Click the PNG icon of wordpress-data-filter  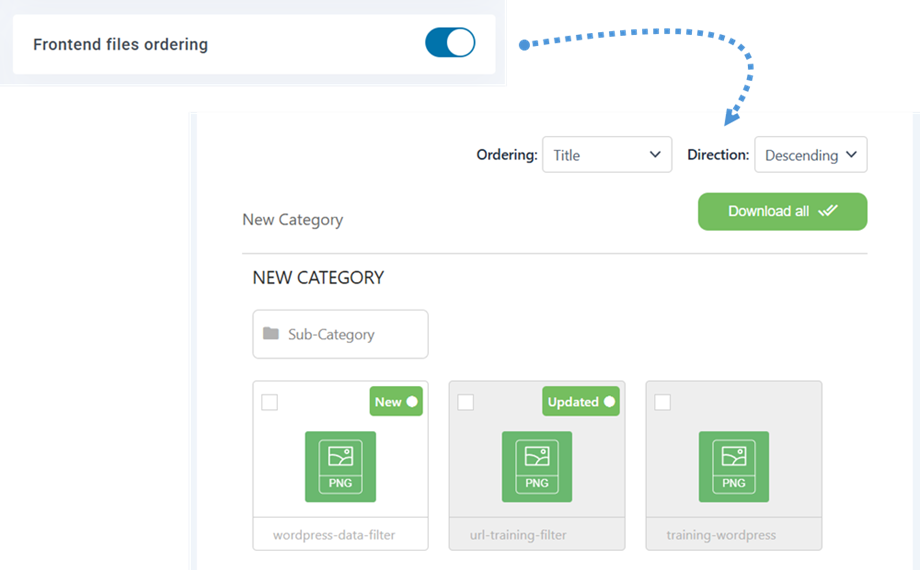(340, 466)
